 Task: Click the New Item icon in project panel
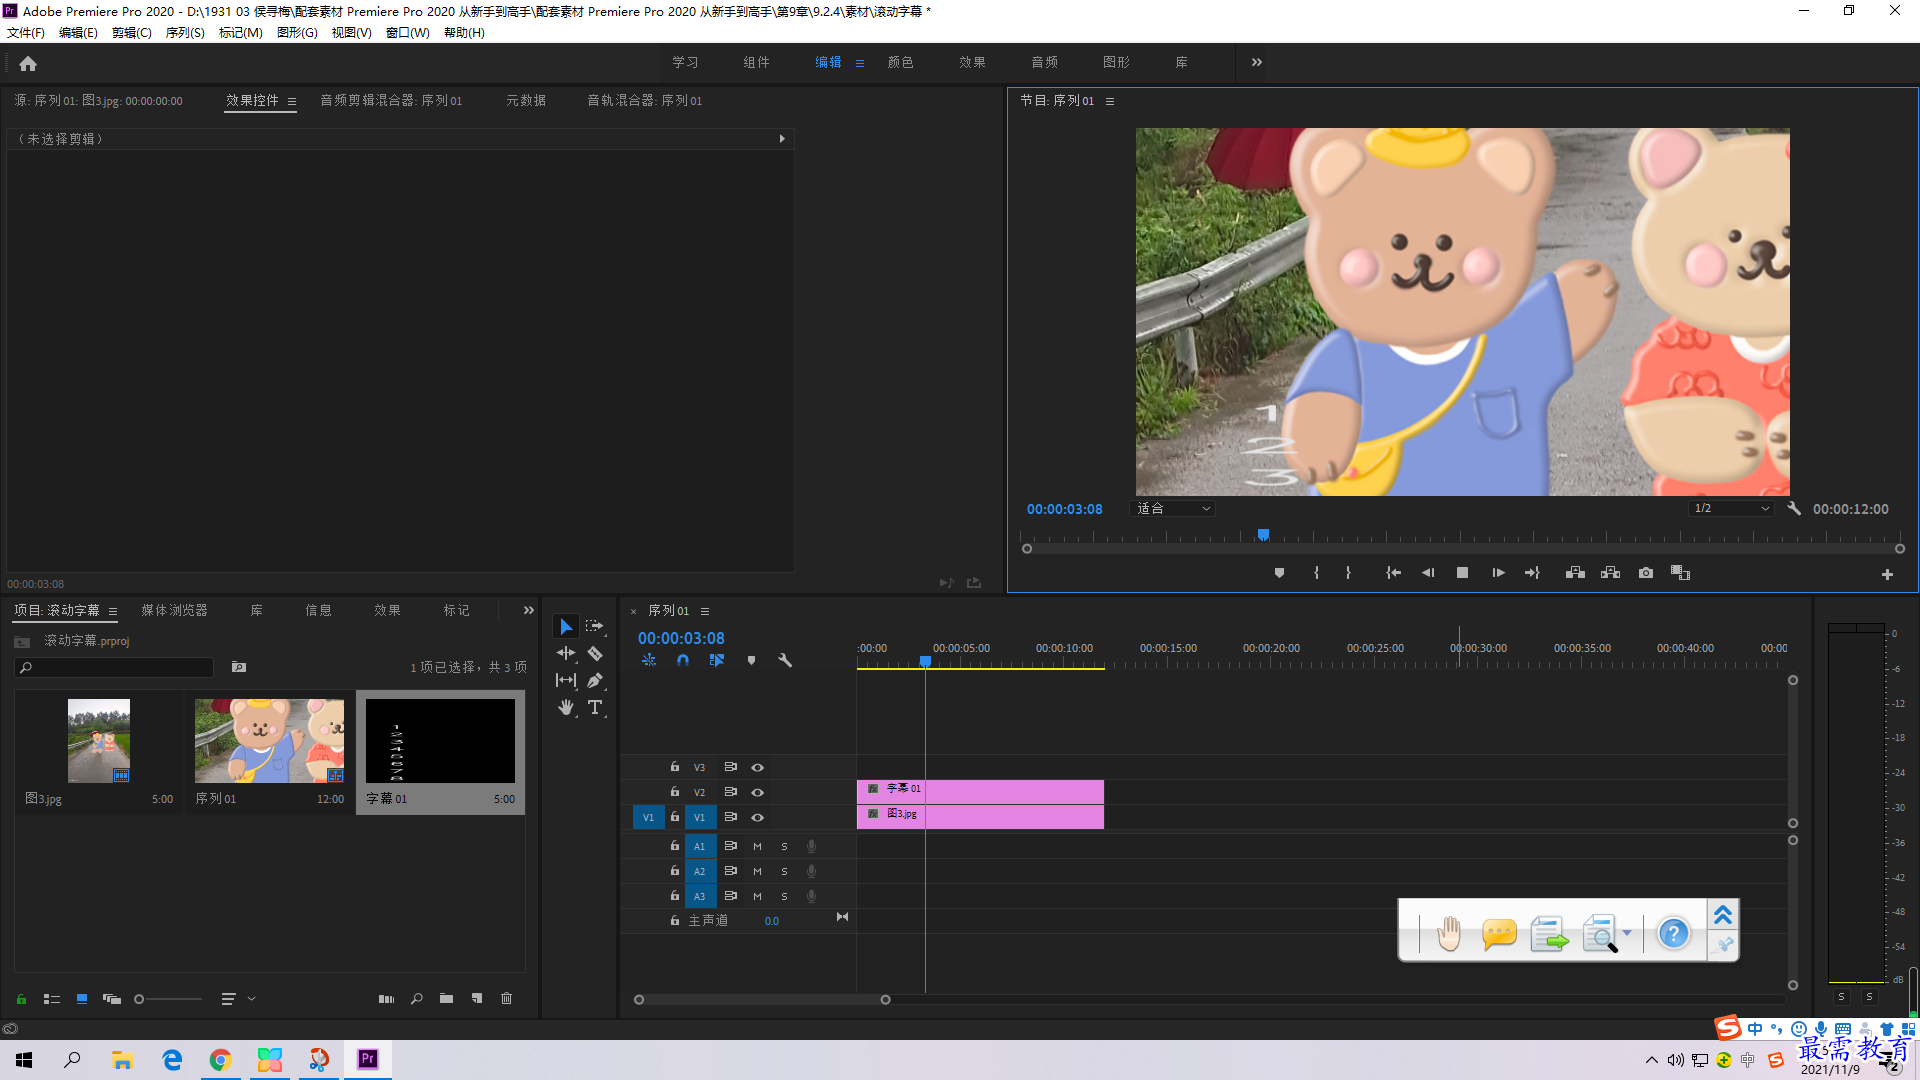tap(477, 998)
